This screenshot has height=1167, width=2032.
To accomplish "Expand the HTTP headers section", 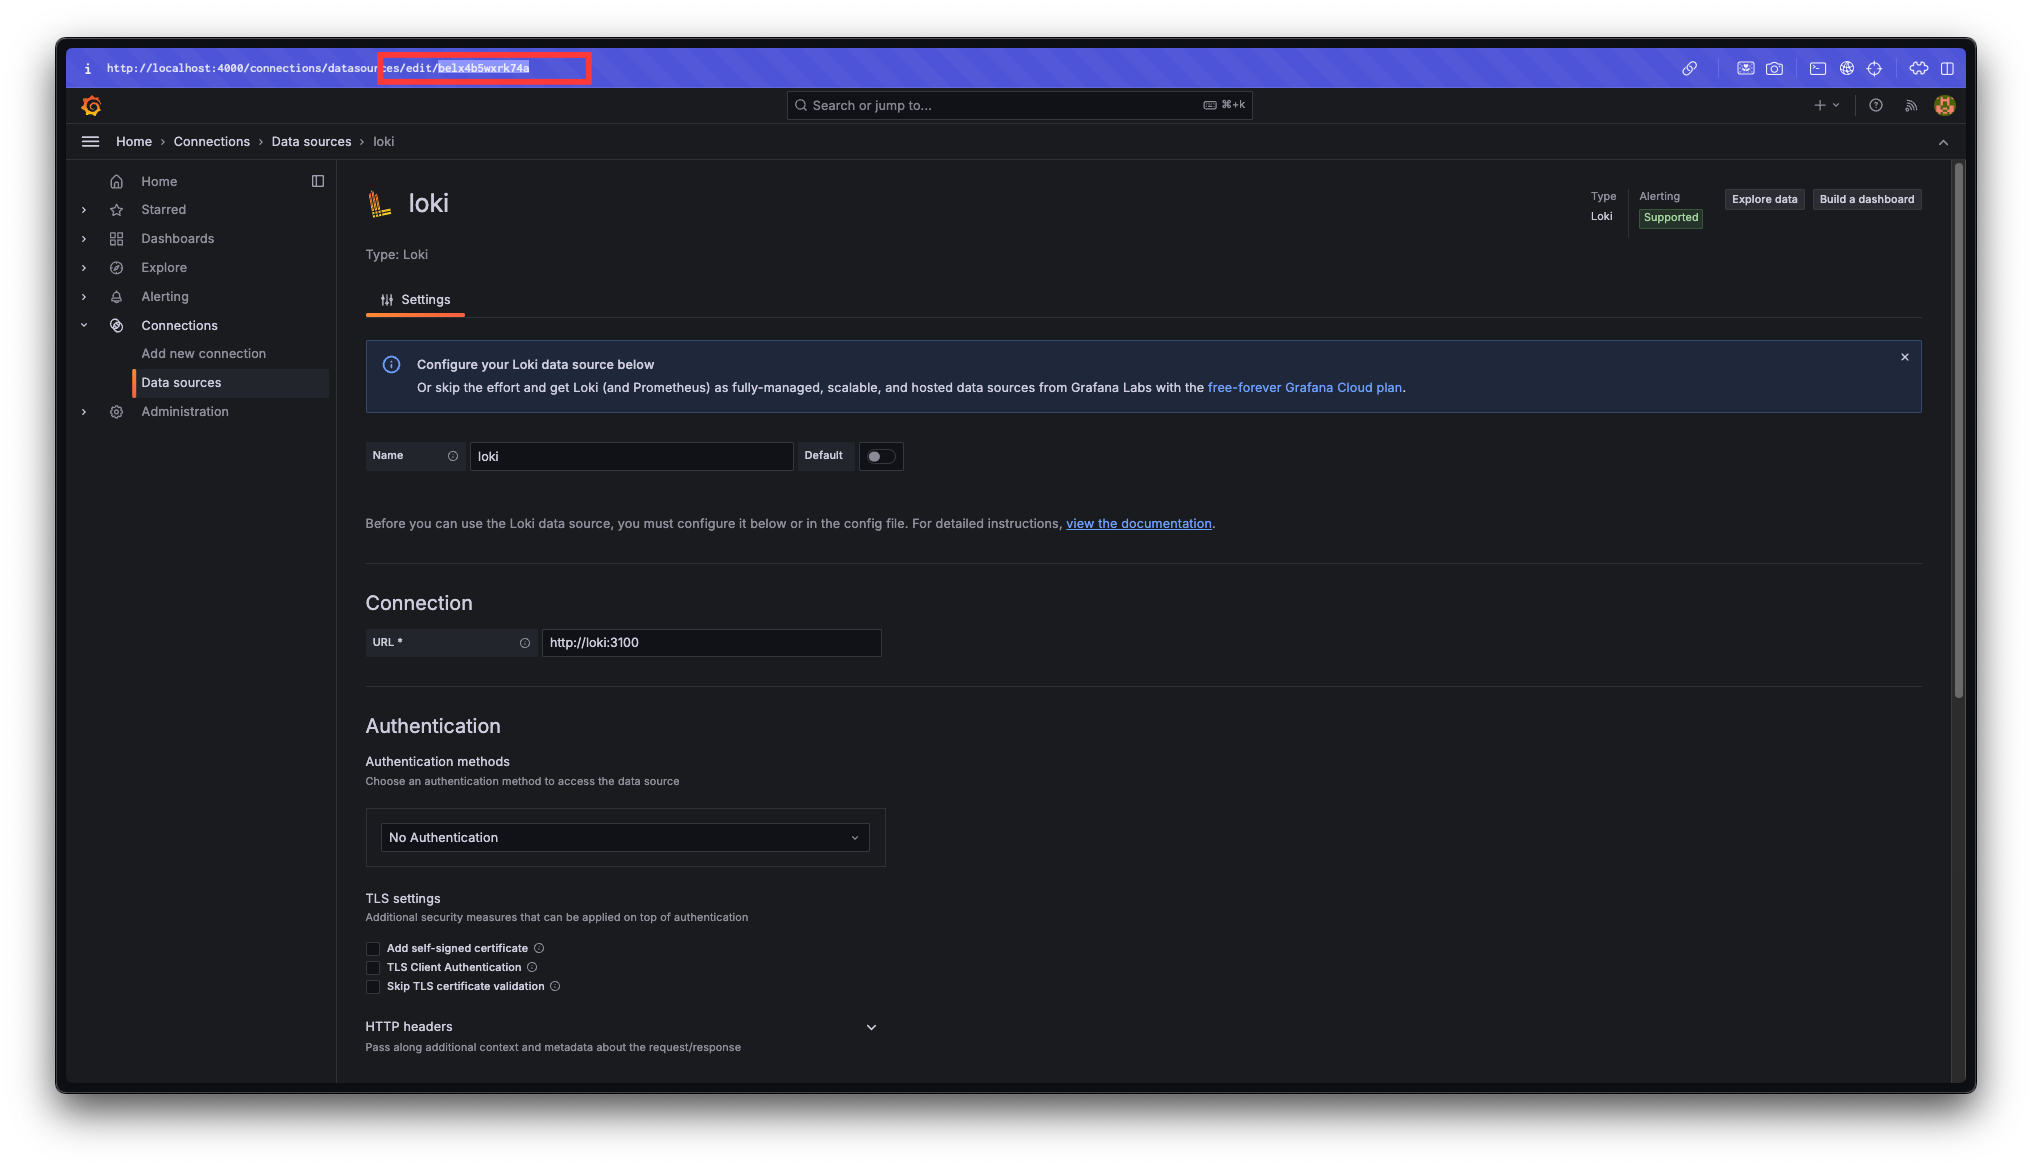I will pyautogui.click(x=871, y=1027).
